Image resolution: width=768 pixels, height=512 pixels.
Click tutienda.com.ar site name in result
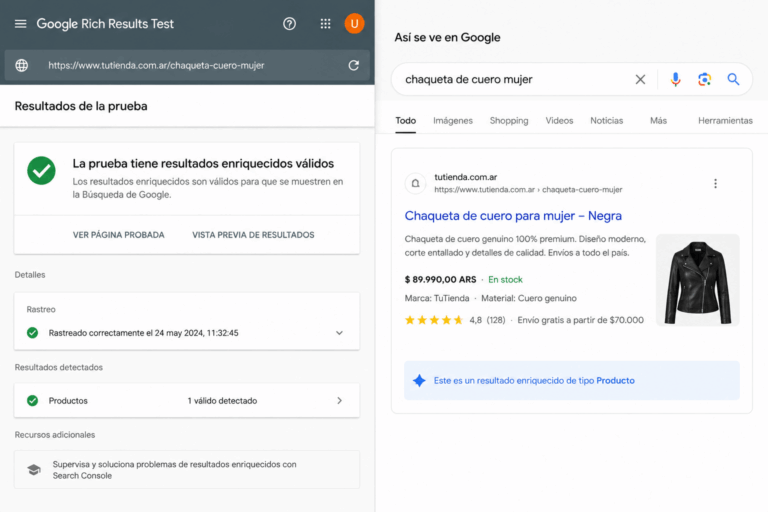tap(465, 177)
